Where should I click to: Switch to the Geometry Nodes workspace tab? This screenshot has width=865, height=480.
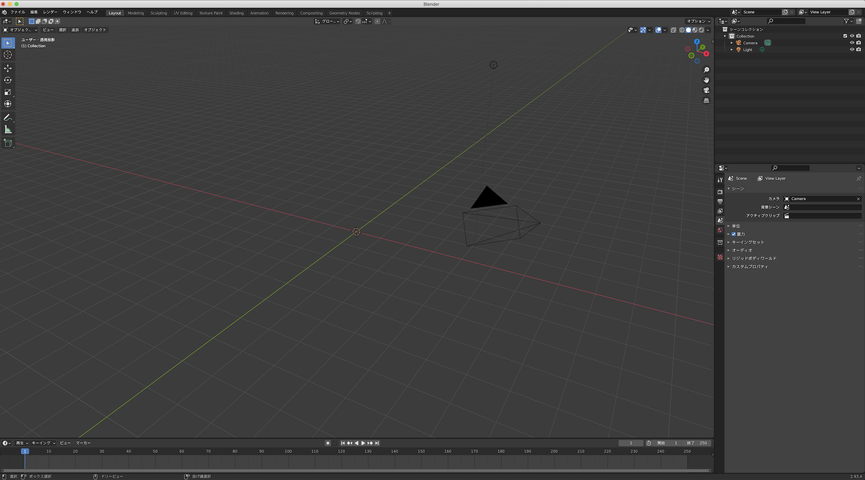tap(344, 13)
